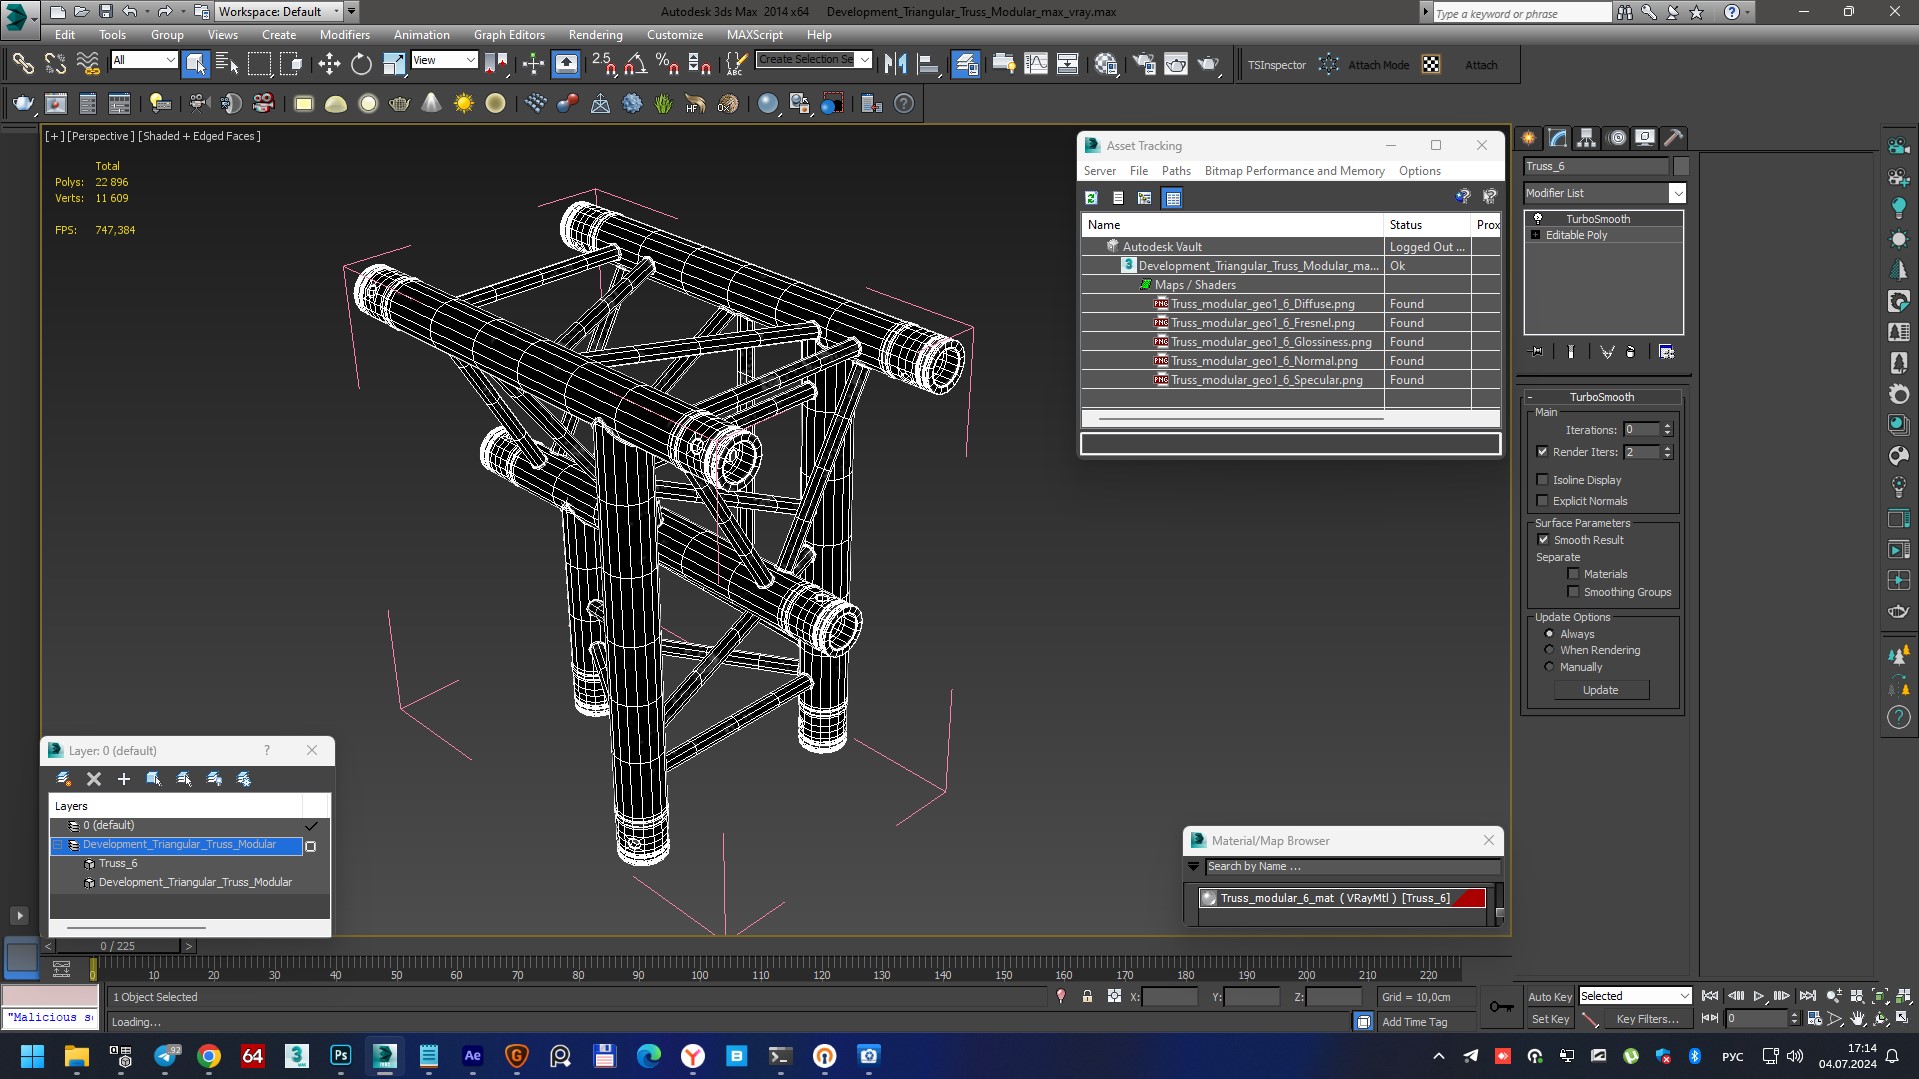Open Select by Name dialog
The height and width of the screenshot is (1079, 1919).
pos(227,65)
